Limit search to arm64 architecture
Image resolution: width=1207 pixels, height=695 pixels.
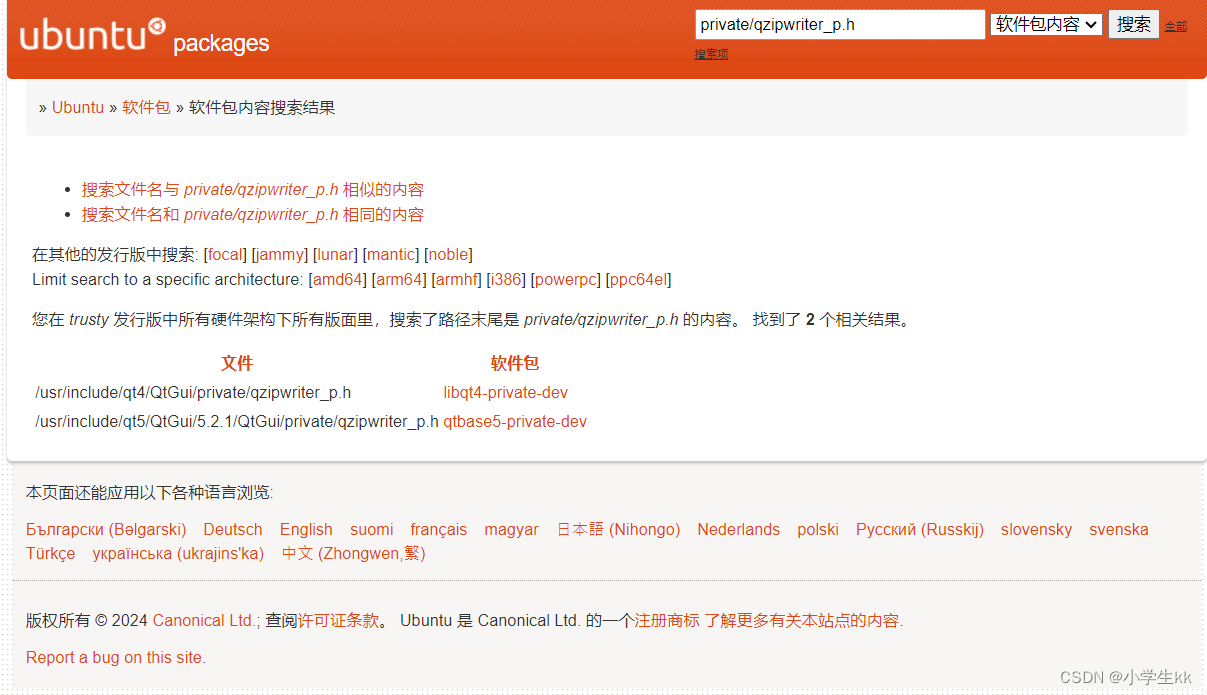coord(401,280)
